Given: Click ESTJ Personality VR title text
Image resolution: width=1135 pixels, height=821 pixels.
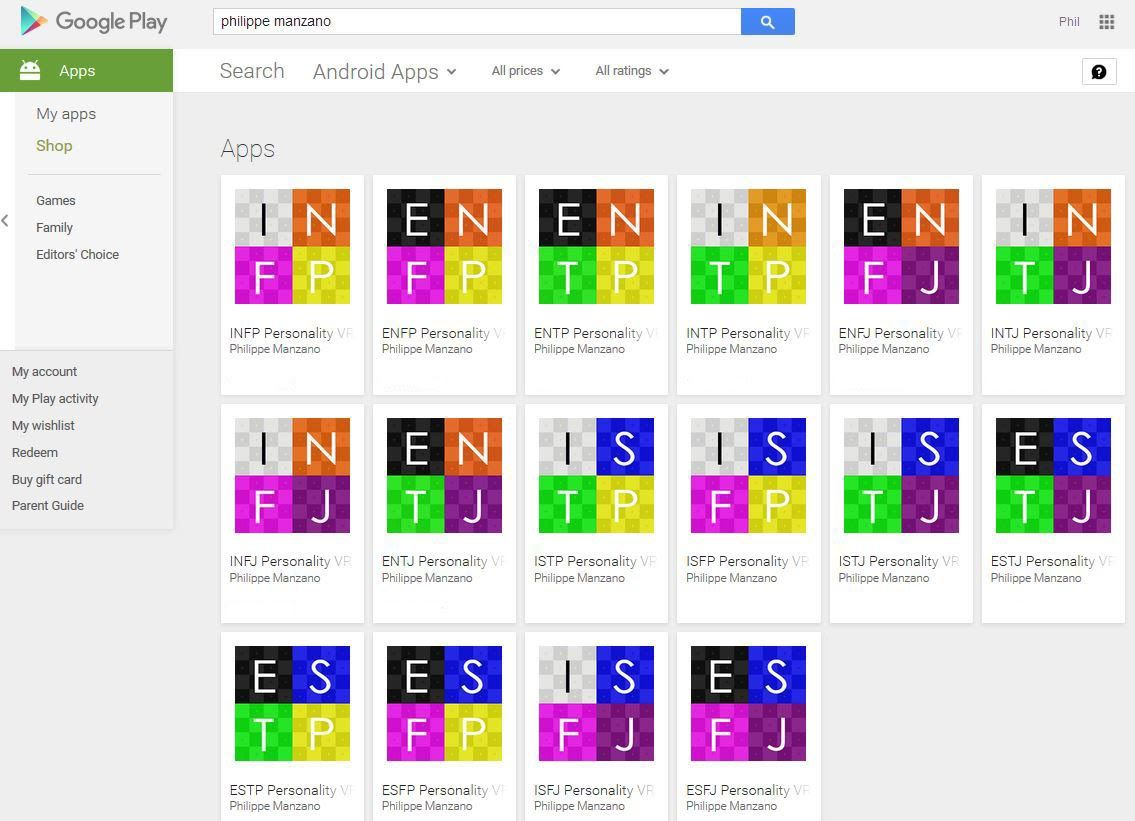Looking at the screenshot, I should coord(1052,561).
